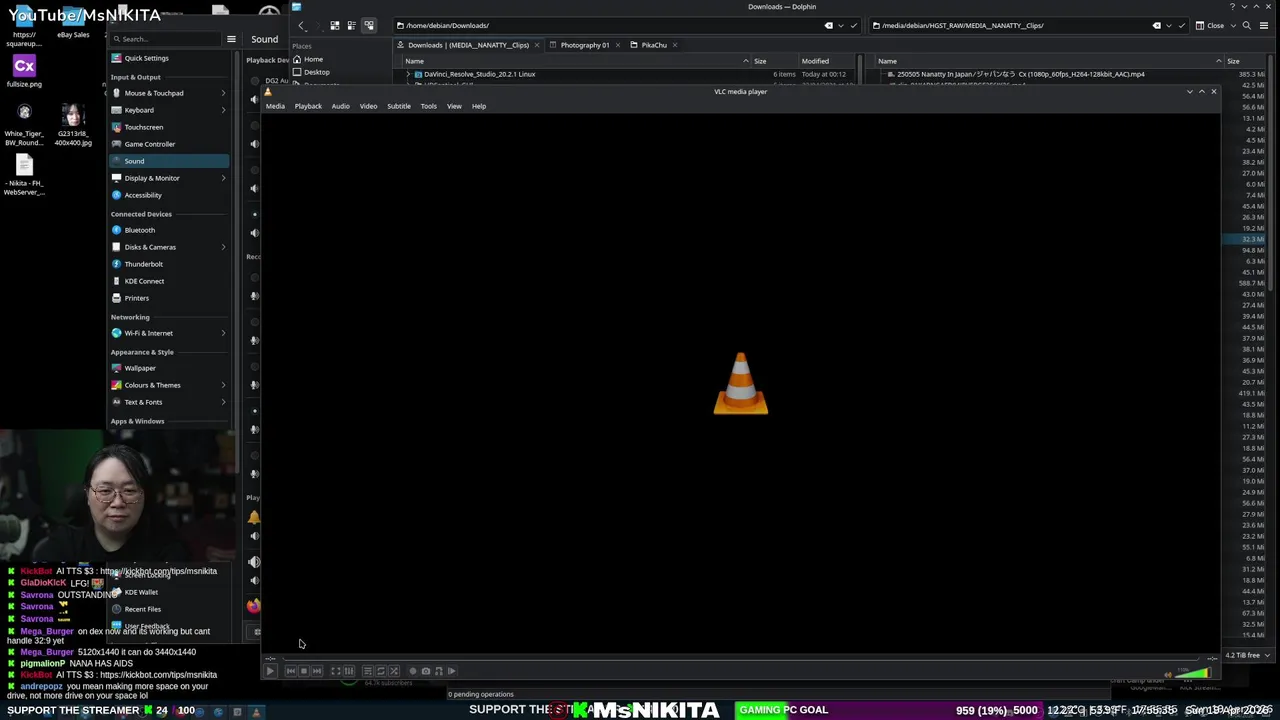1280x720 pixels.
Task: Open VLC Playback menu
Action: tap(308, 106)
